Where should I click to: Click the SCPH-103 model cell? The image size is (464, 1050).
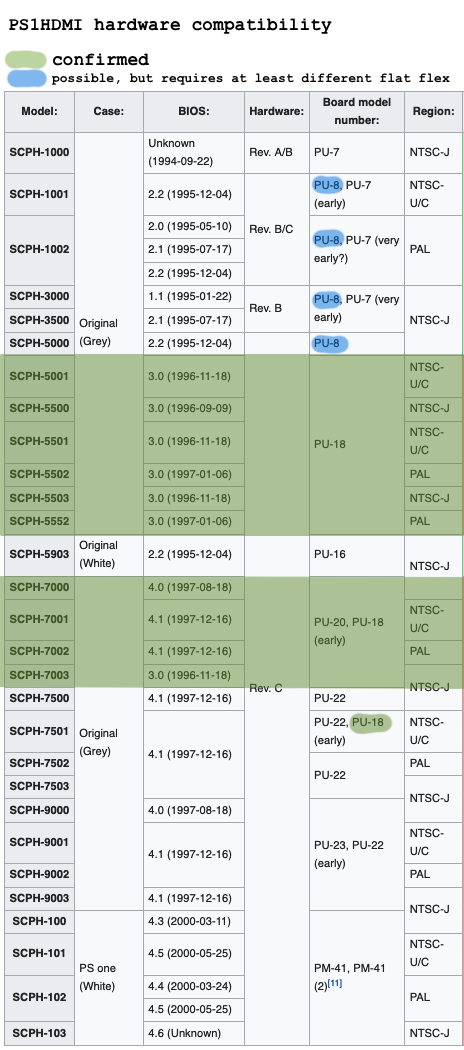click(x=40, y=1033)
